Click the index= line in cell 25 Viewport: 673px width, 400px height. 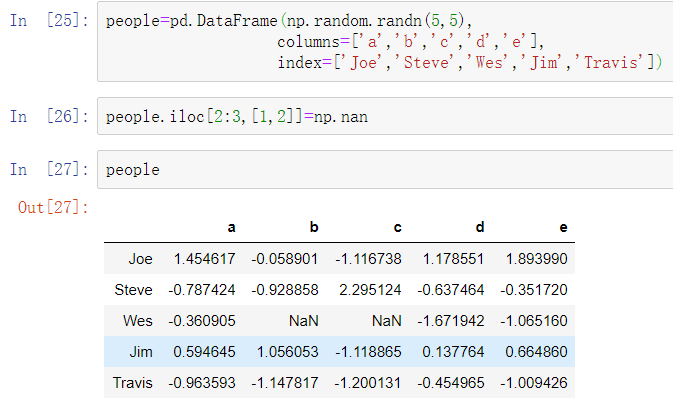[x=470, y=63]
